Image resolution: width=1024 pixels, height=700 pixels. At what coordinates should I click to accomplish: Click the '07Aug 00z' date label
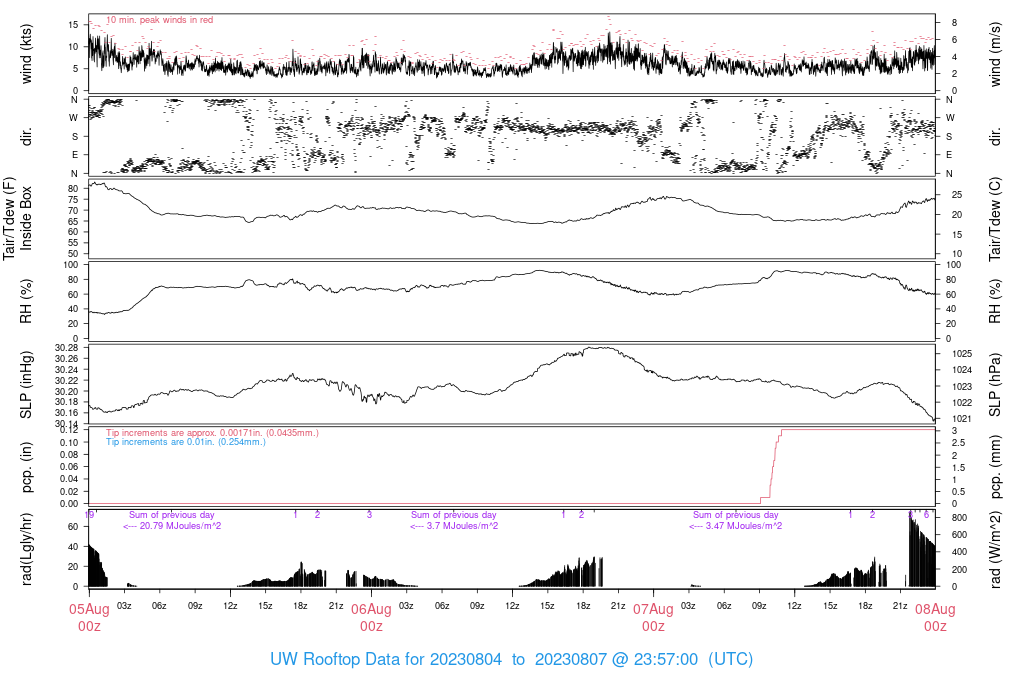653,618
